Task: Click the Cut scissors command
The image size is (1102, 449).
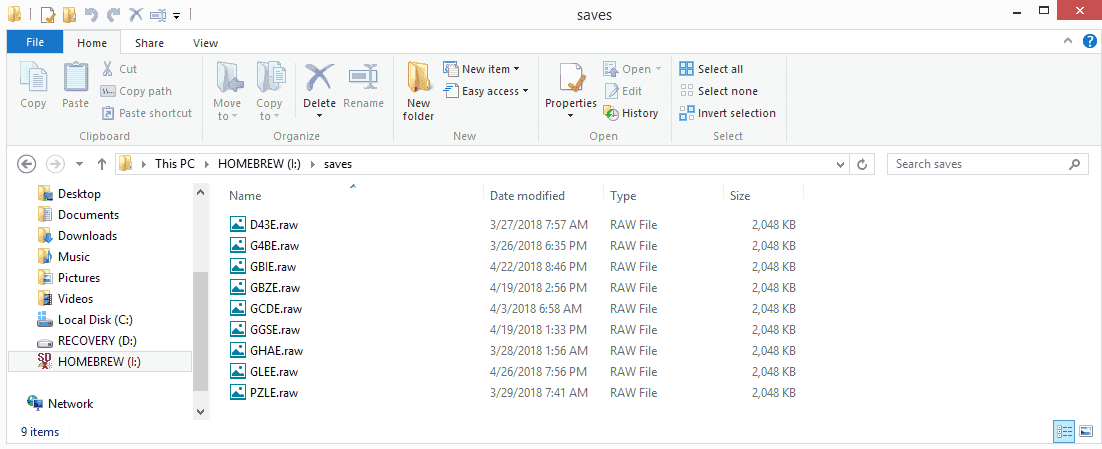Action: [x=119, y=69]
